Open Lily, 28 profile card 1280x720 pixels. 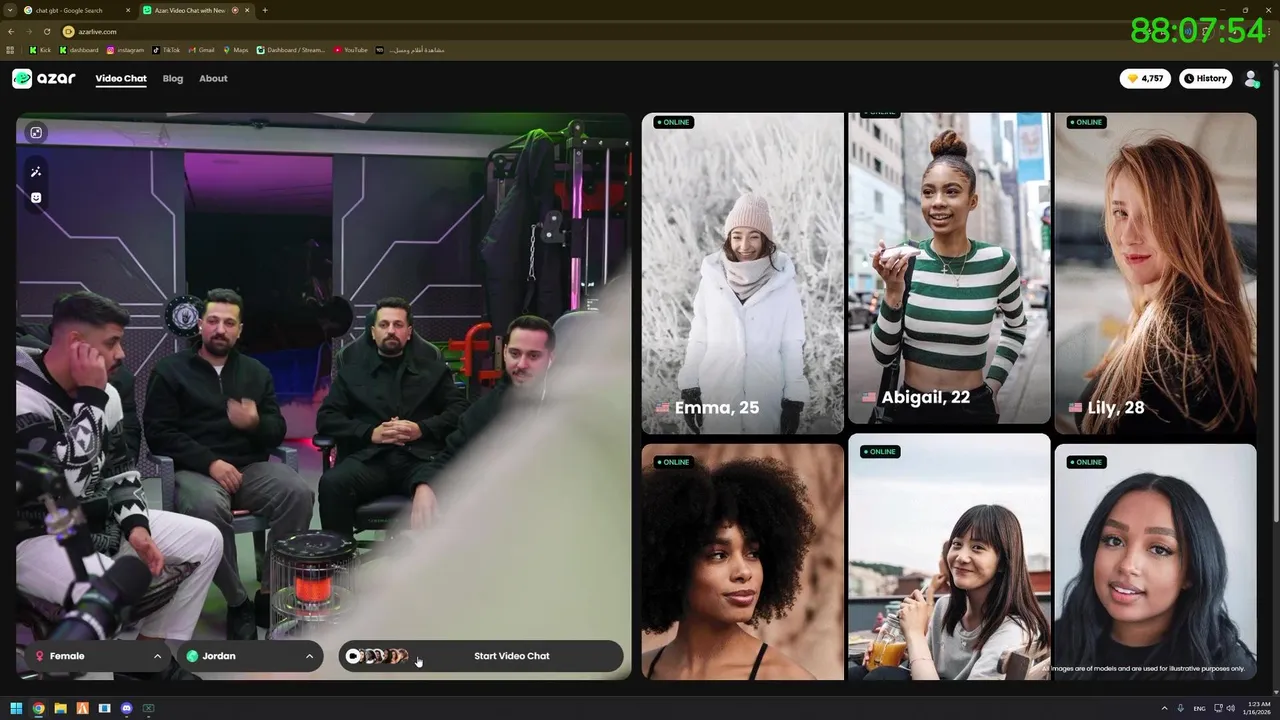click(x=1155, y=273)
